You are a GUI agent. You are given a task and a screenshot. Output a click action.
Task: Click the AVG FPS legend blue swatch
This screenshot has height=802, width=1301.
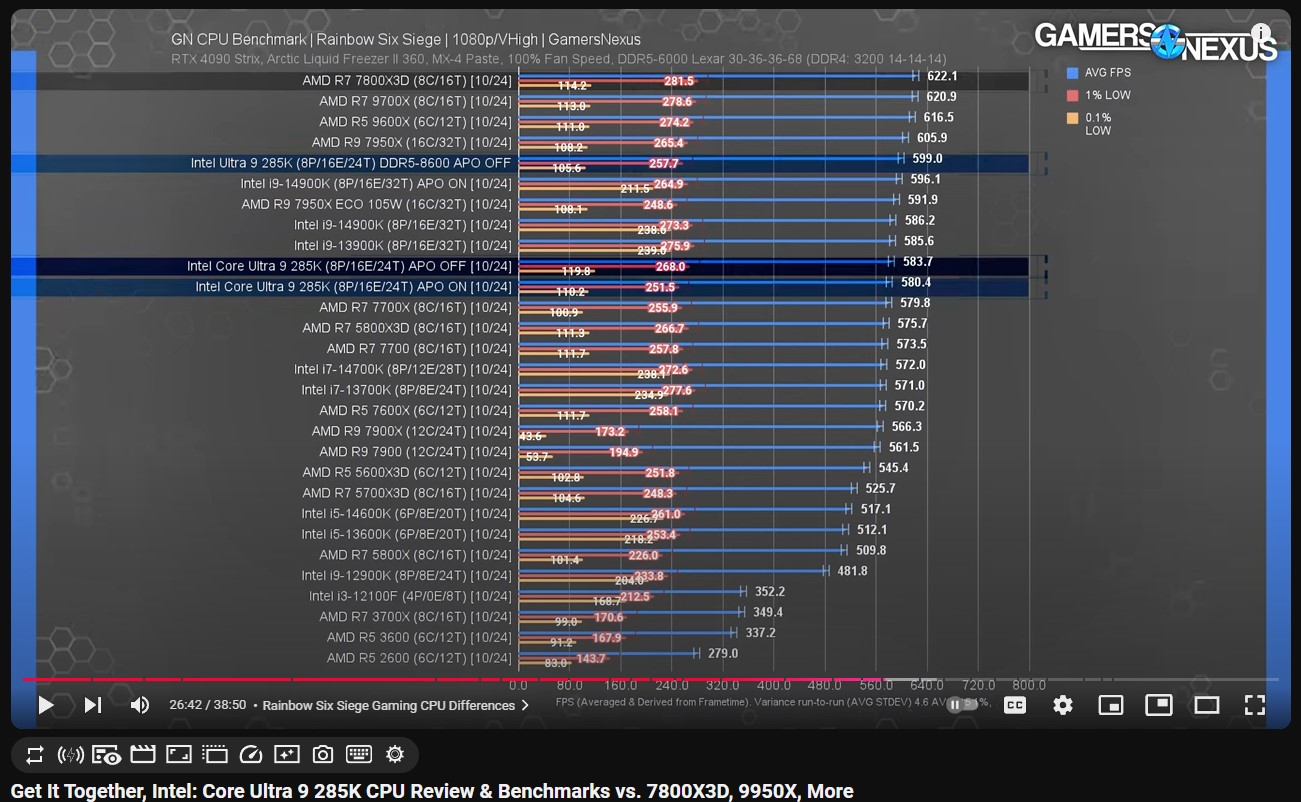(1073, 73)
